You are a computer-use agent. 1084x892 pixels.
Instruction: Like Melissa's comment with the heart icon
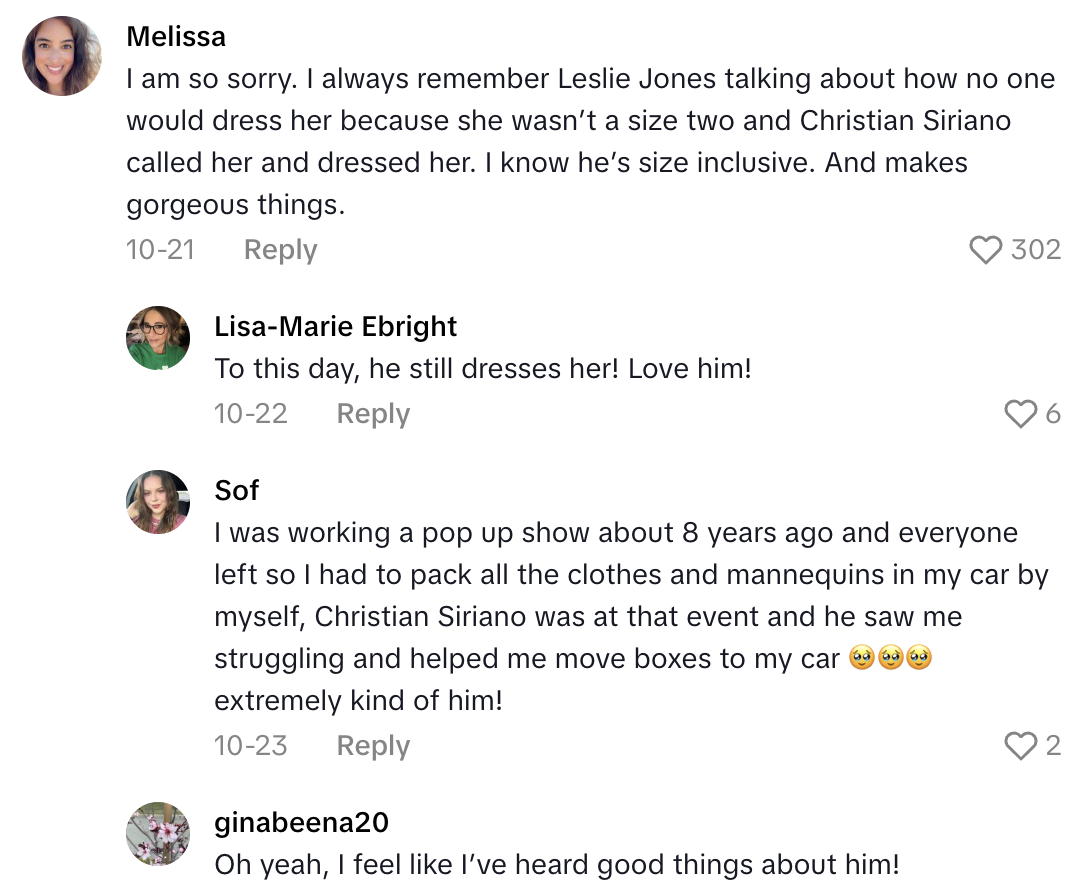(x=985, y=250)
